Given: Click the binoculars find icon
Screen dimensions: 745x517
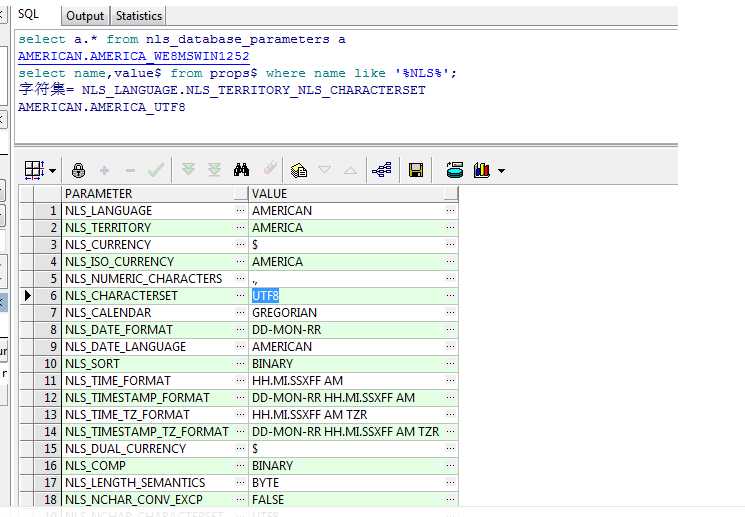Looking at the screenshot, I should pyautogui.click(x=241, y=169).
